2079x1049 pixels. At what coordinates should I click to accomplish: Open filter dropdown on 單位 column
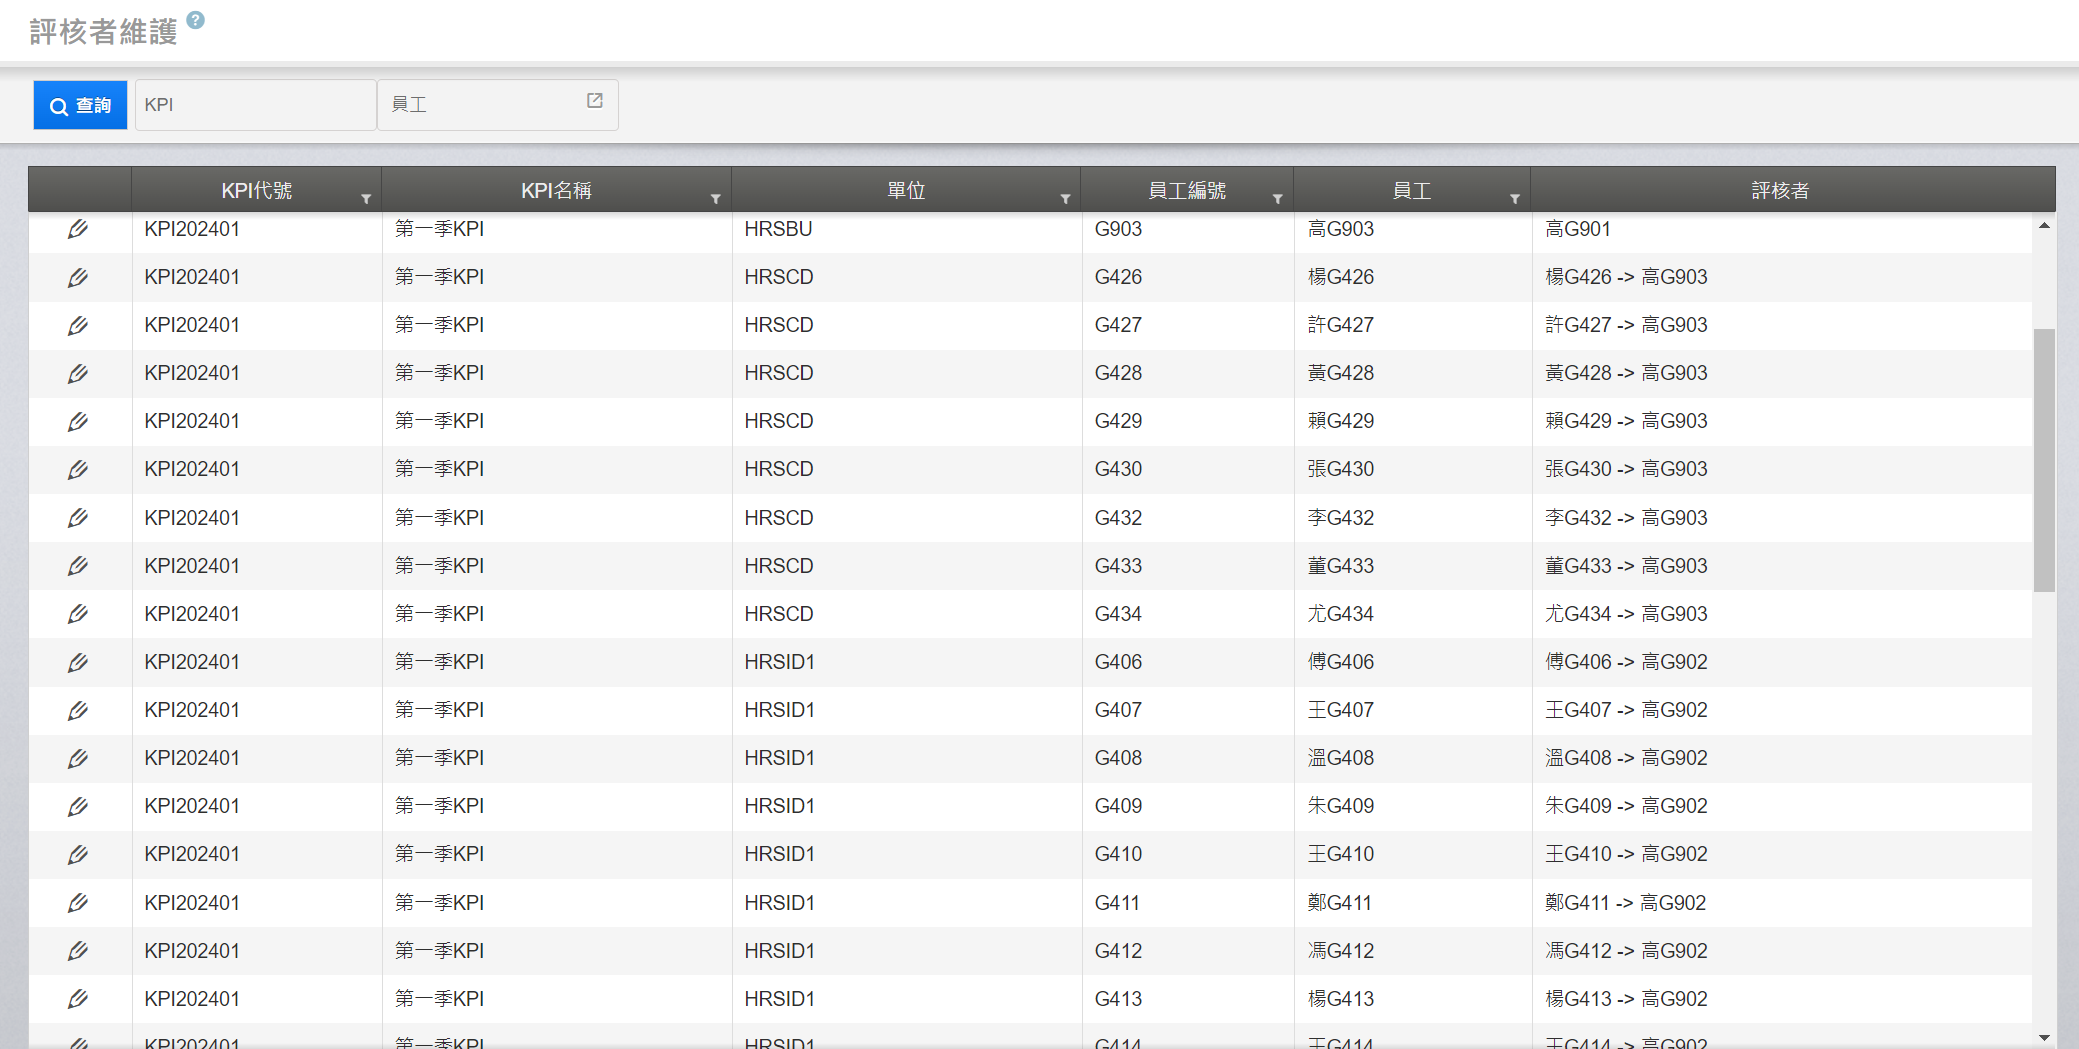click(x=1065, y=199)
